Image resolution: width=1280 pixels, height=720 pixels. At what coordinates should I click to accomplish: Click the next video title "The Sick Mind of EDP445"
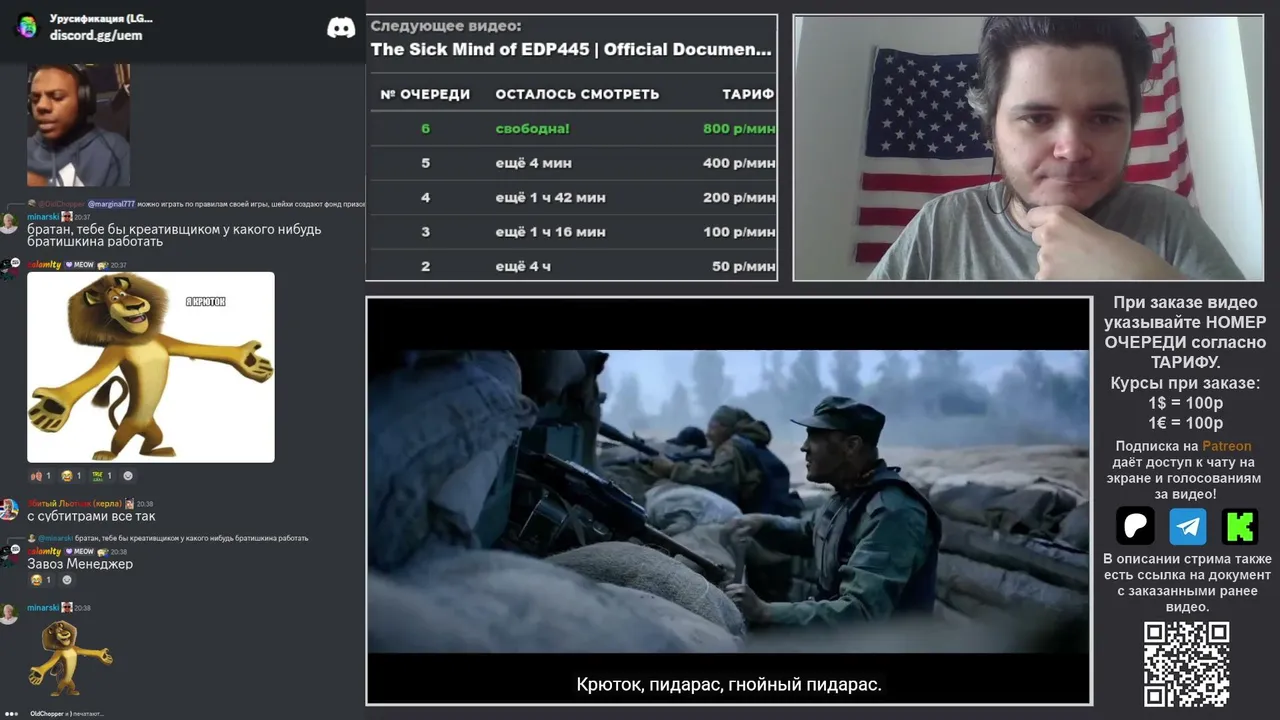571,49
